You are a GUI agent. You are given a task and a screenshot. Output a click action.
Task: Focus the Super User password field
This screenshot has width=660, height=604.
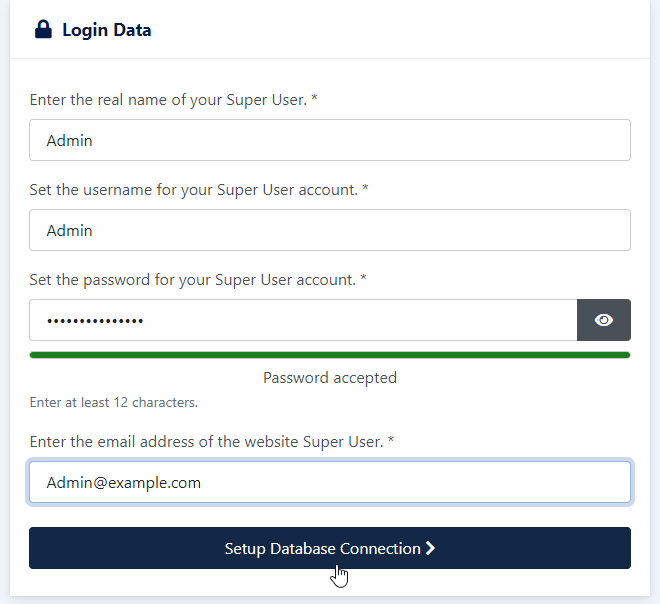303,320
